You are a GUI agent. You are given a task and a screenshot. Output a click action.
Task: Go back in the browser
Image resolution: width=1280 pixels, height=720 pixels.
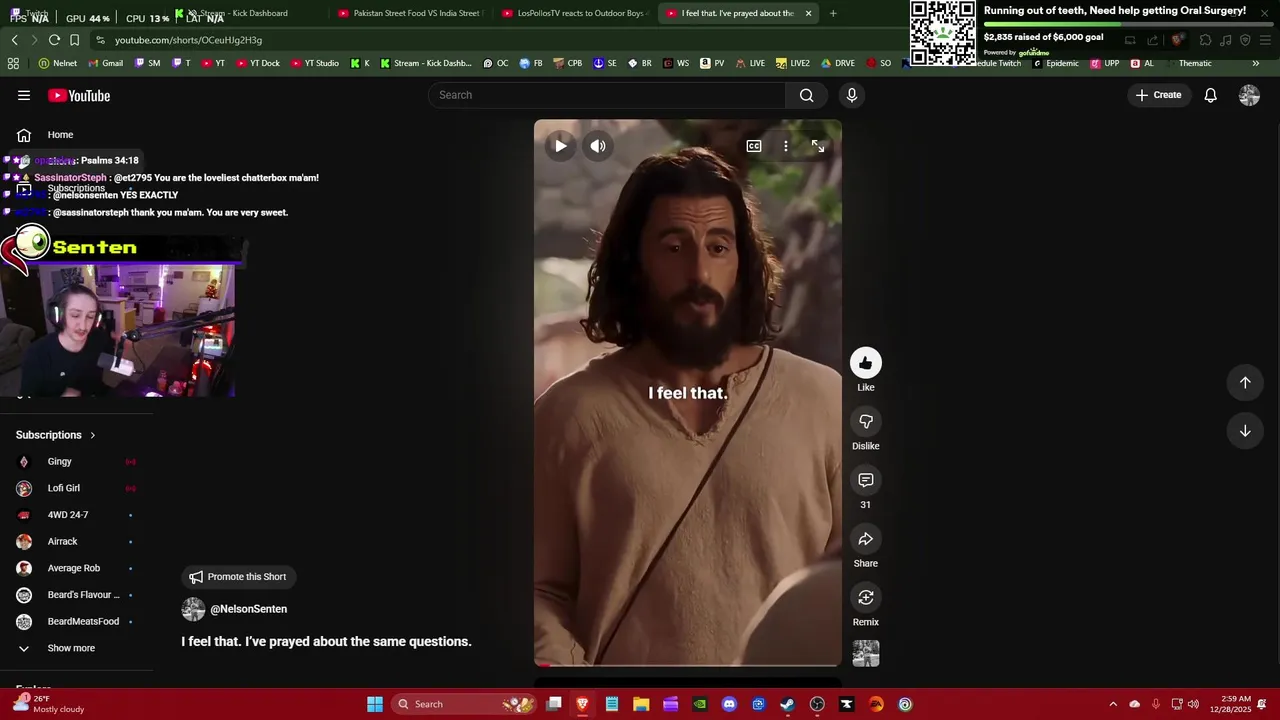tap(14, 40)
